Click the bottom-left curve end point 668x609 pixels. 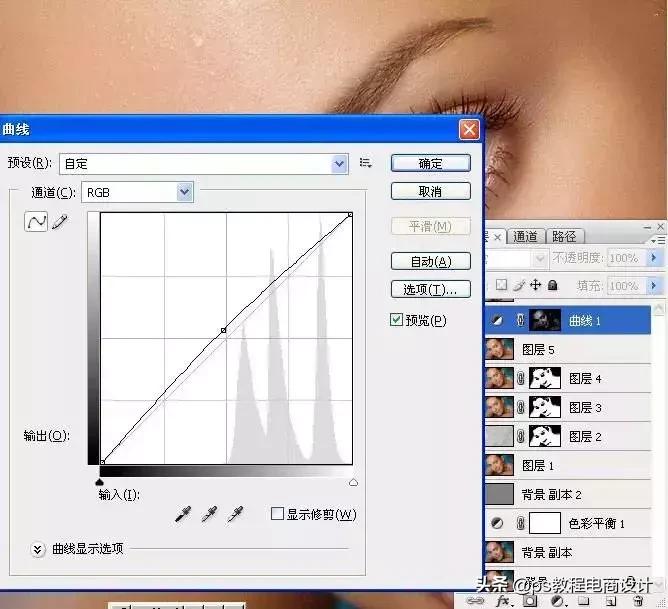(103, 462)
